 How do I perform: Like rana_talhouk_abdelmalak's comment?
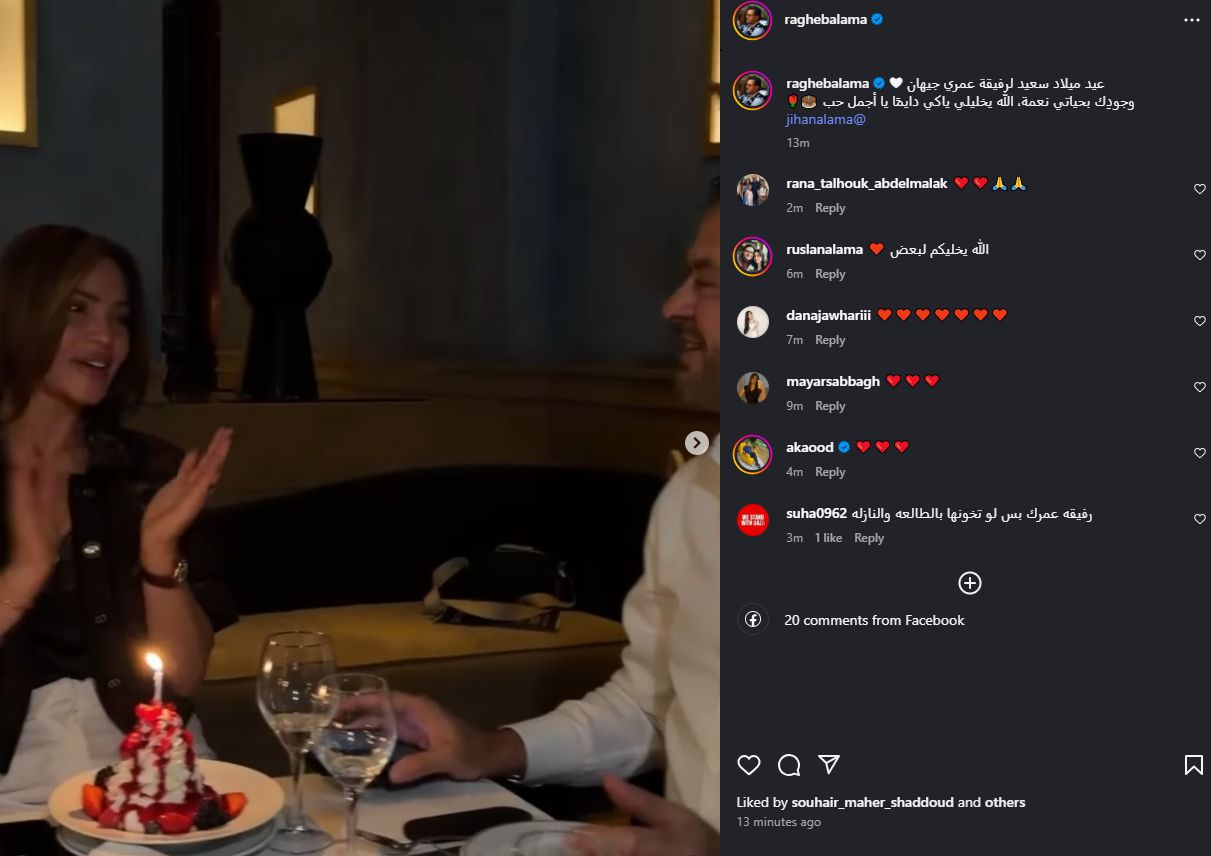coord(1200,189)
